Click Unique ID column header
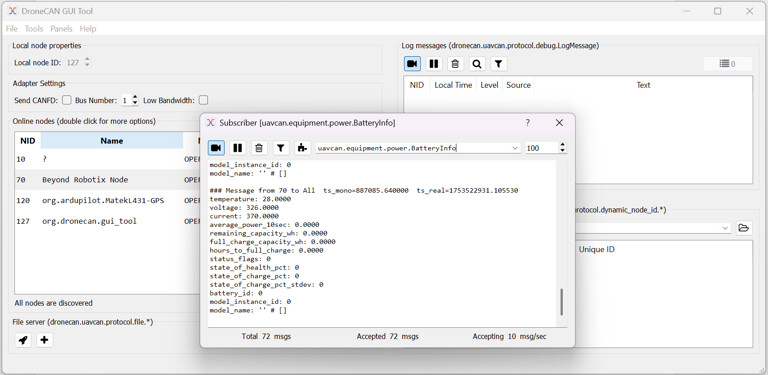The image size is (768, 375). click(x=597, y=249)
